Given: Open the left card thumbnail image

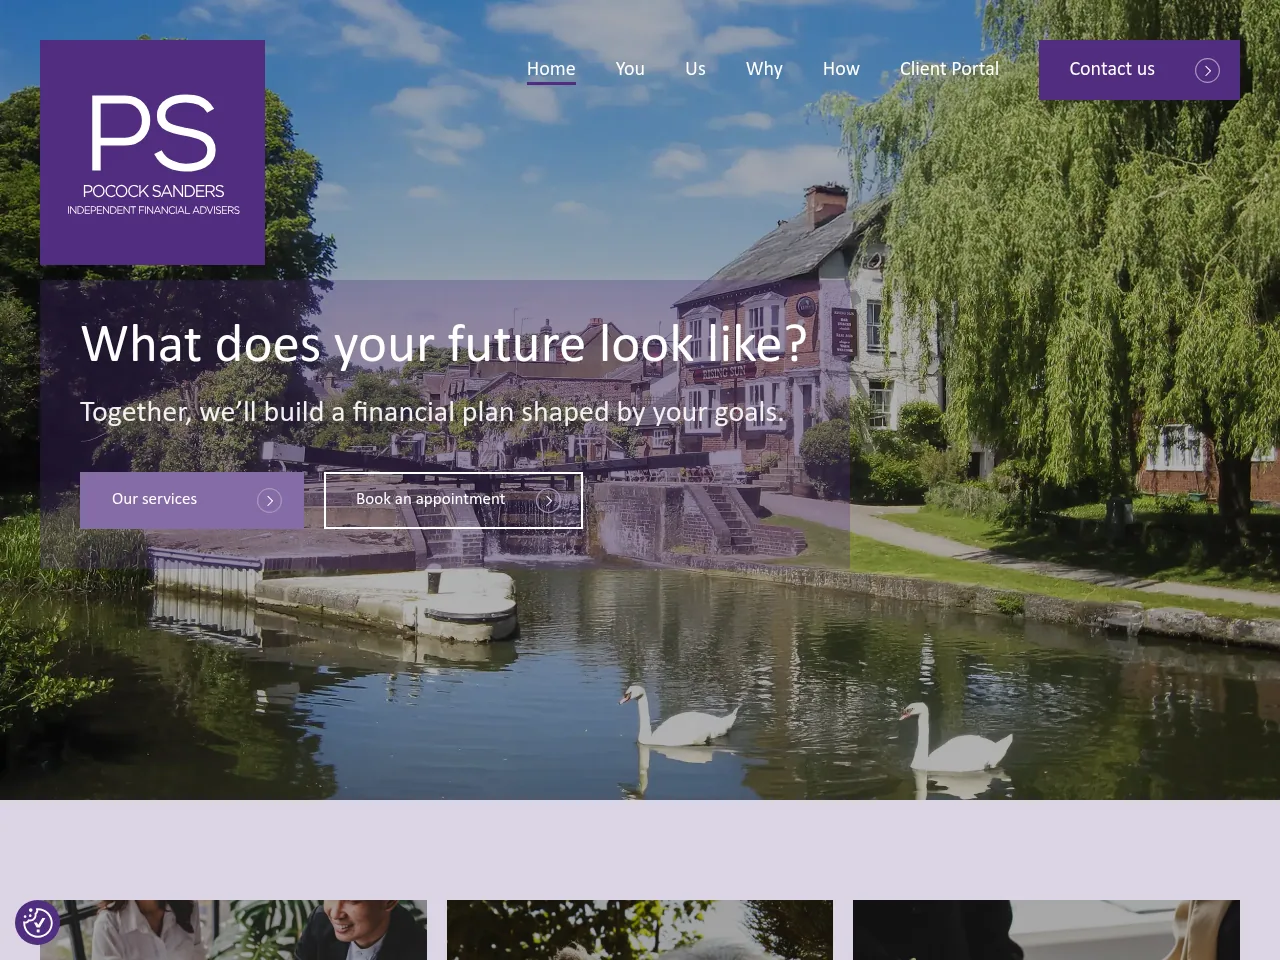Looking at the screenshot, I should click(x=233, y=930).
